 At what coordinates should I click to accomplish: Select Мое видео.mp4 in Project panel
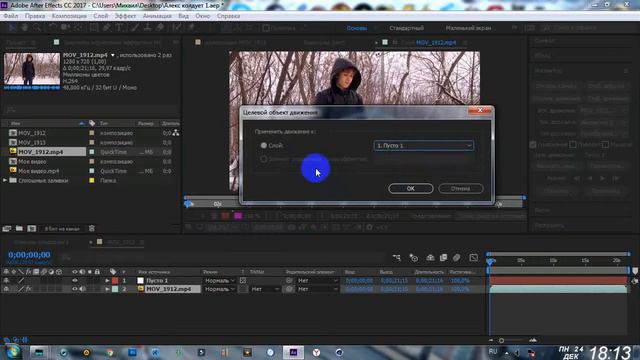(x=39, y=171)
